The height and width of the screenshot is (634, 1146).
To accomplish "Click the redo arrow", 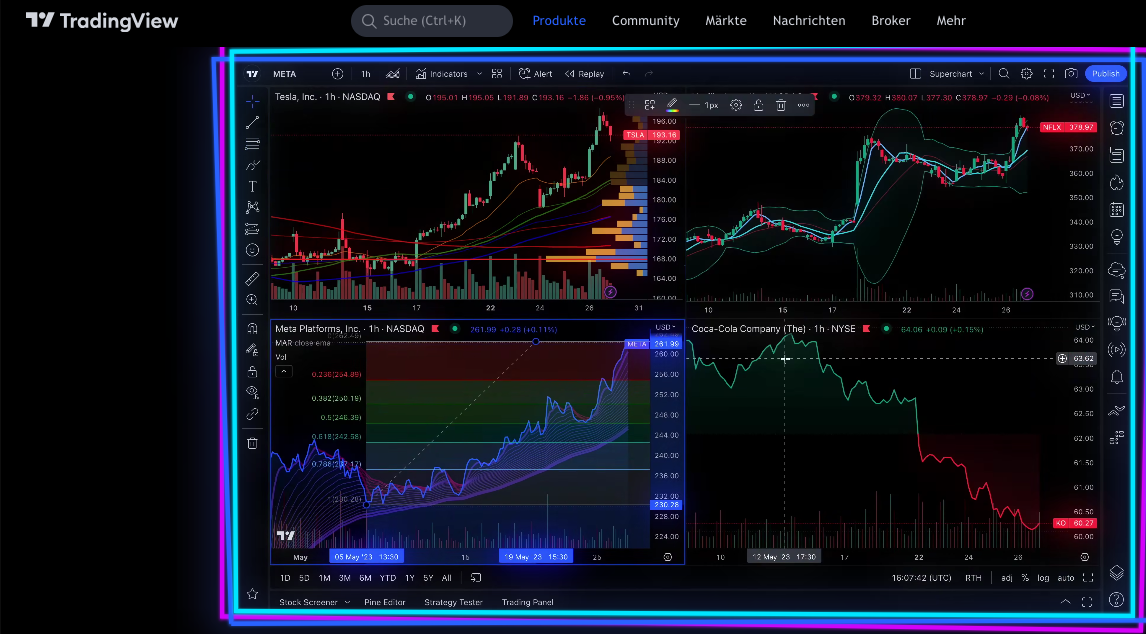I will pos(648,74).
